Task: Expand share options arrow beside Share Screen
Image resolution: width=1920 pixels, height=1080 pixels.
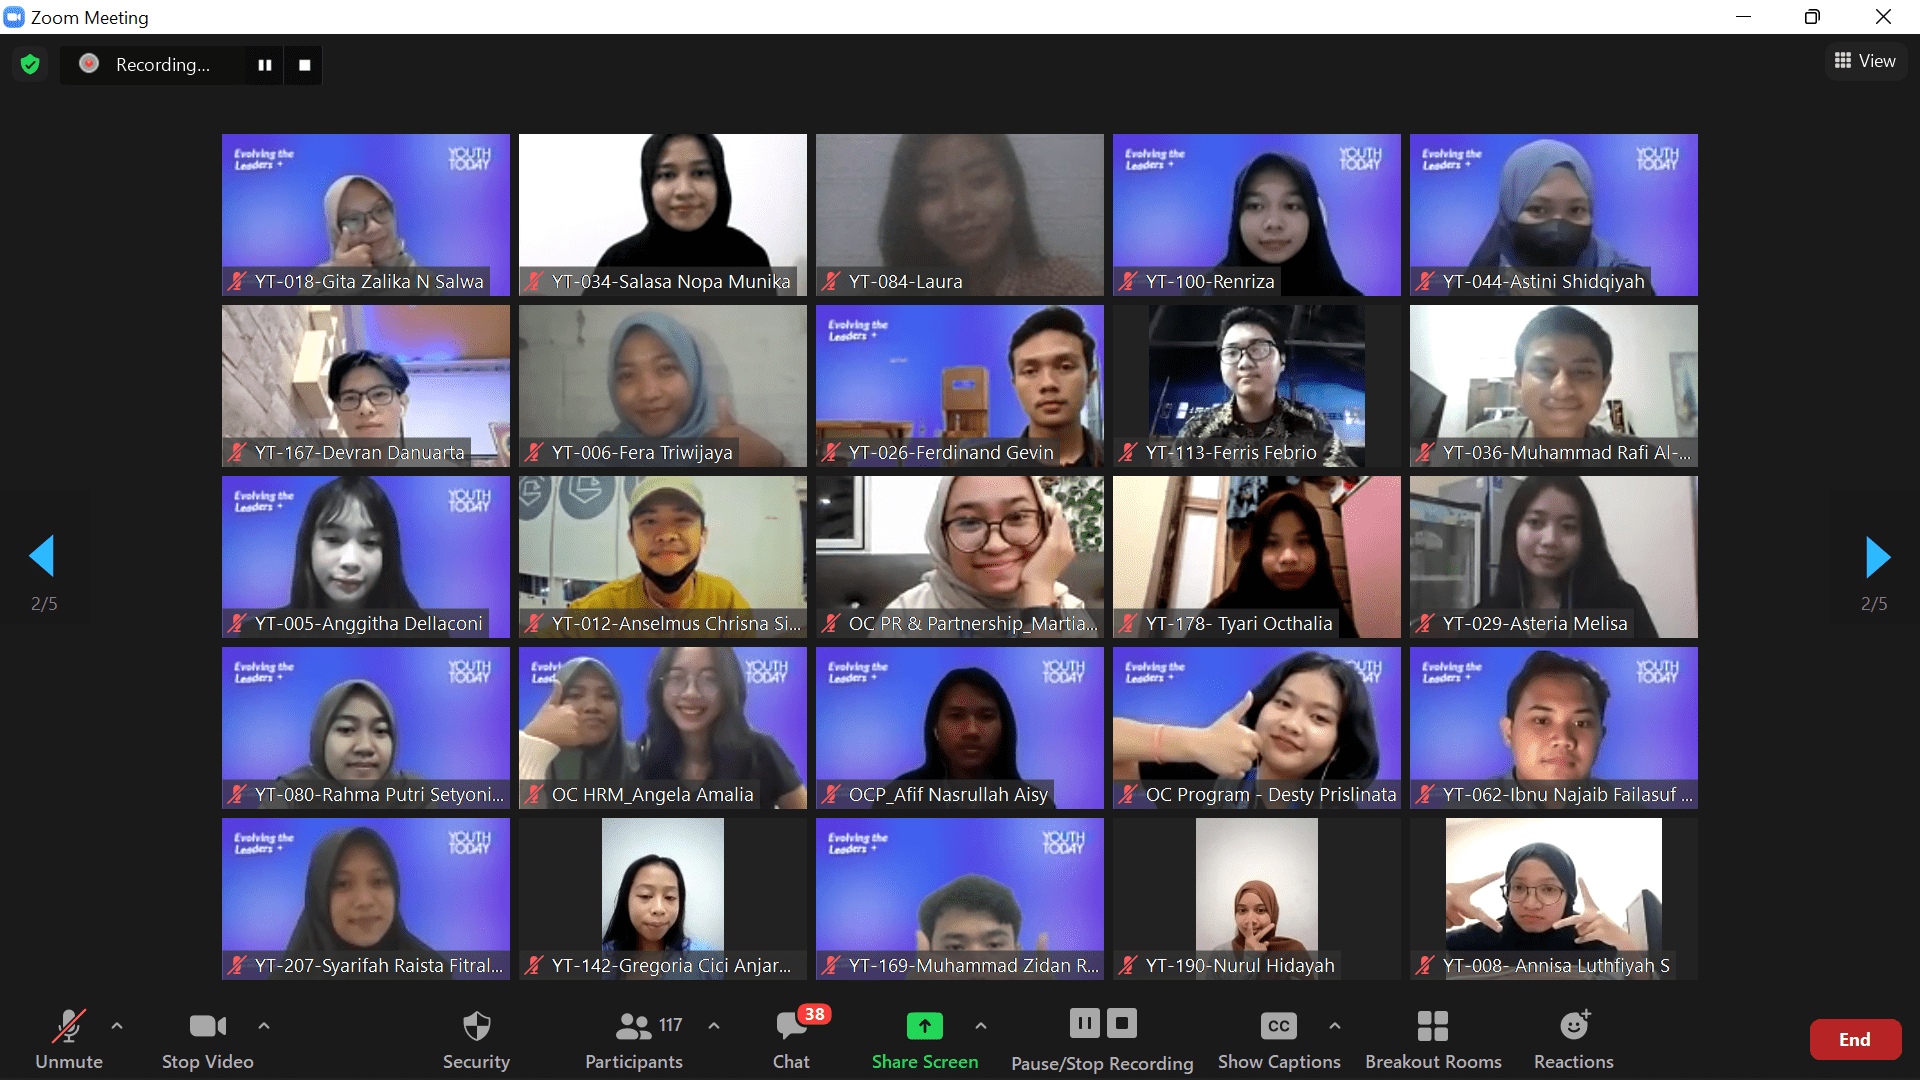Action: click(x=981, y=1026)
